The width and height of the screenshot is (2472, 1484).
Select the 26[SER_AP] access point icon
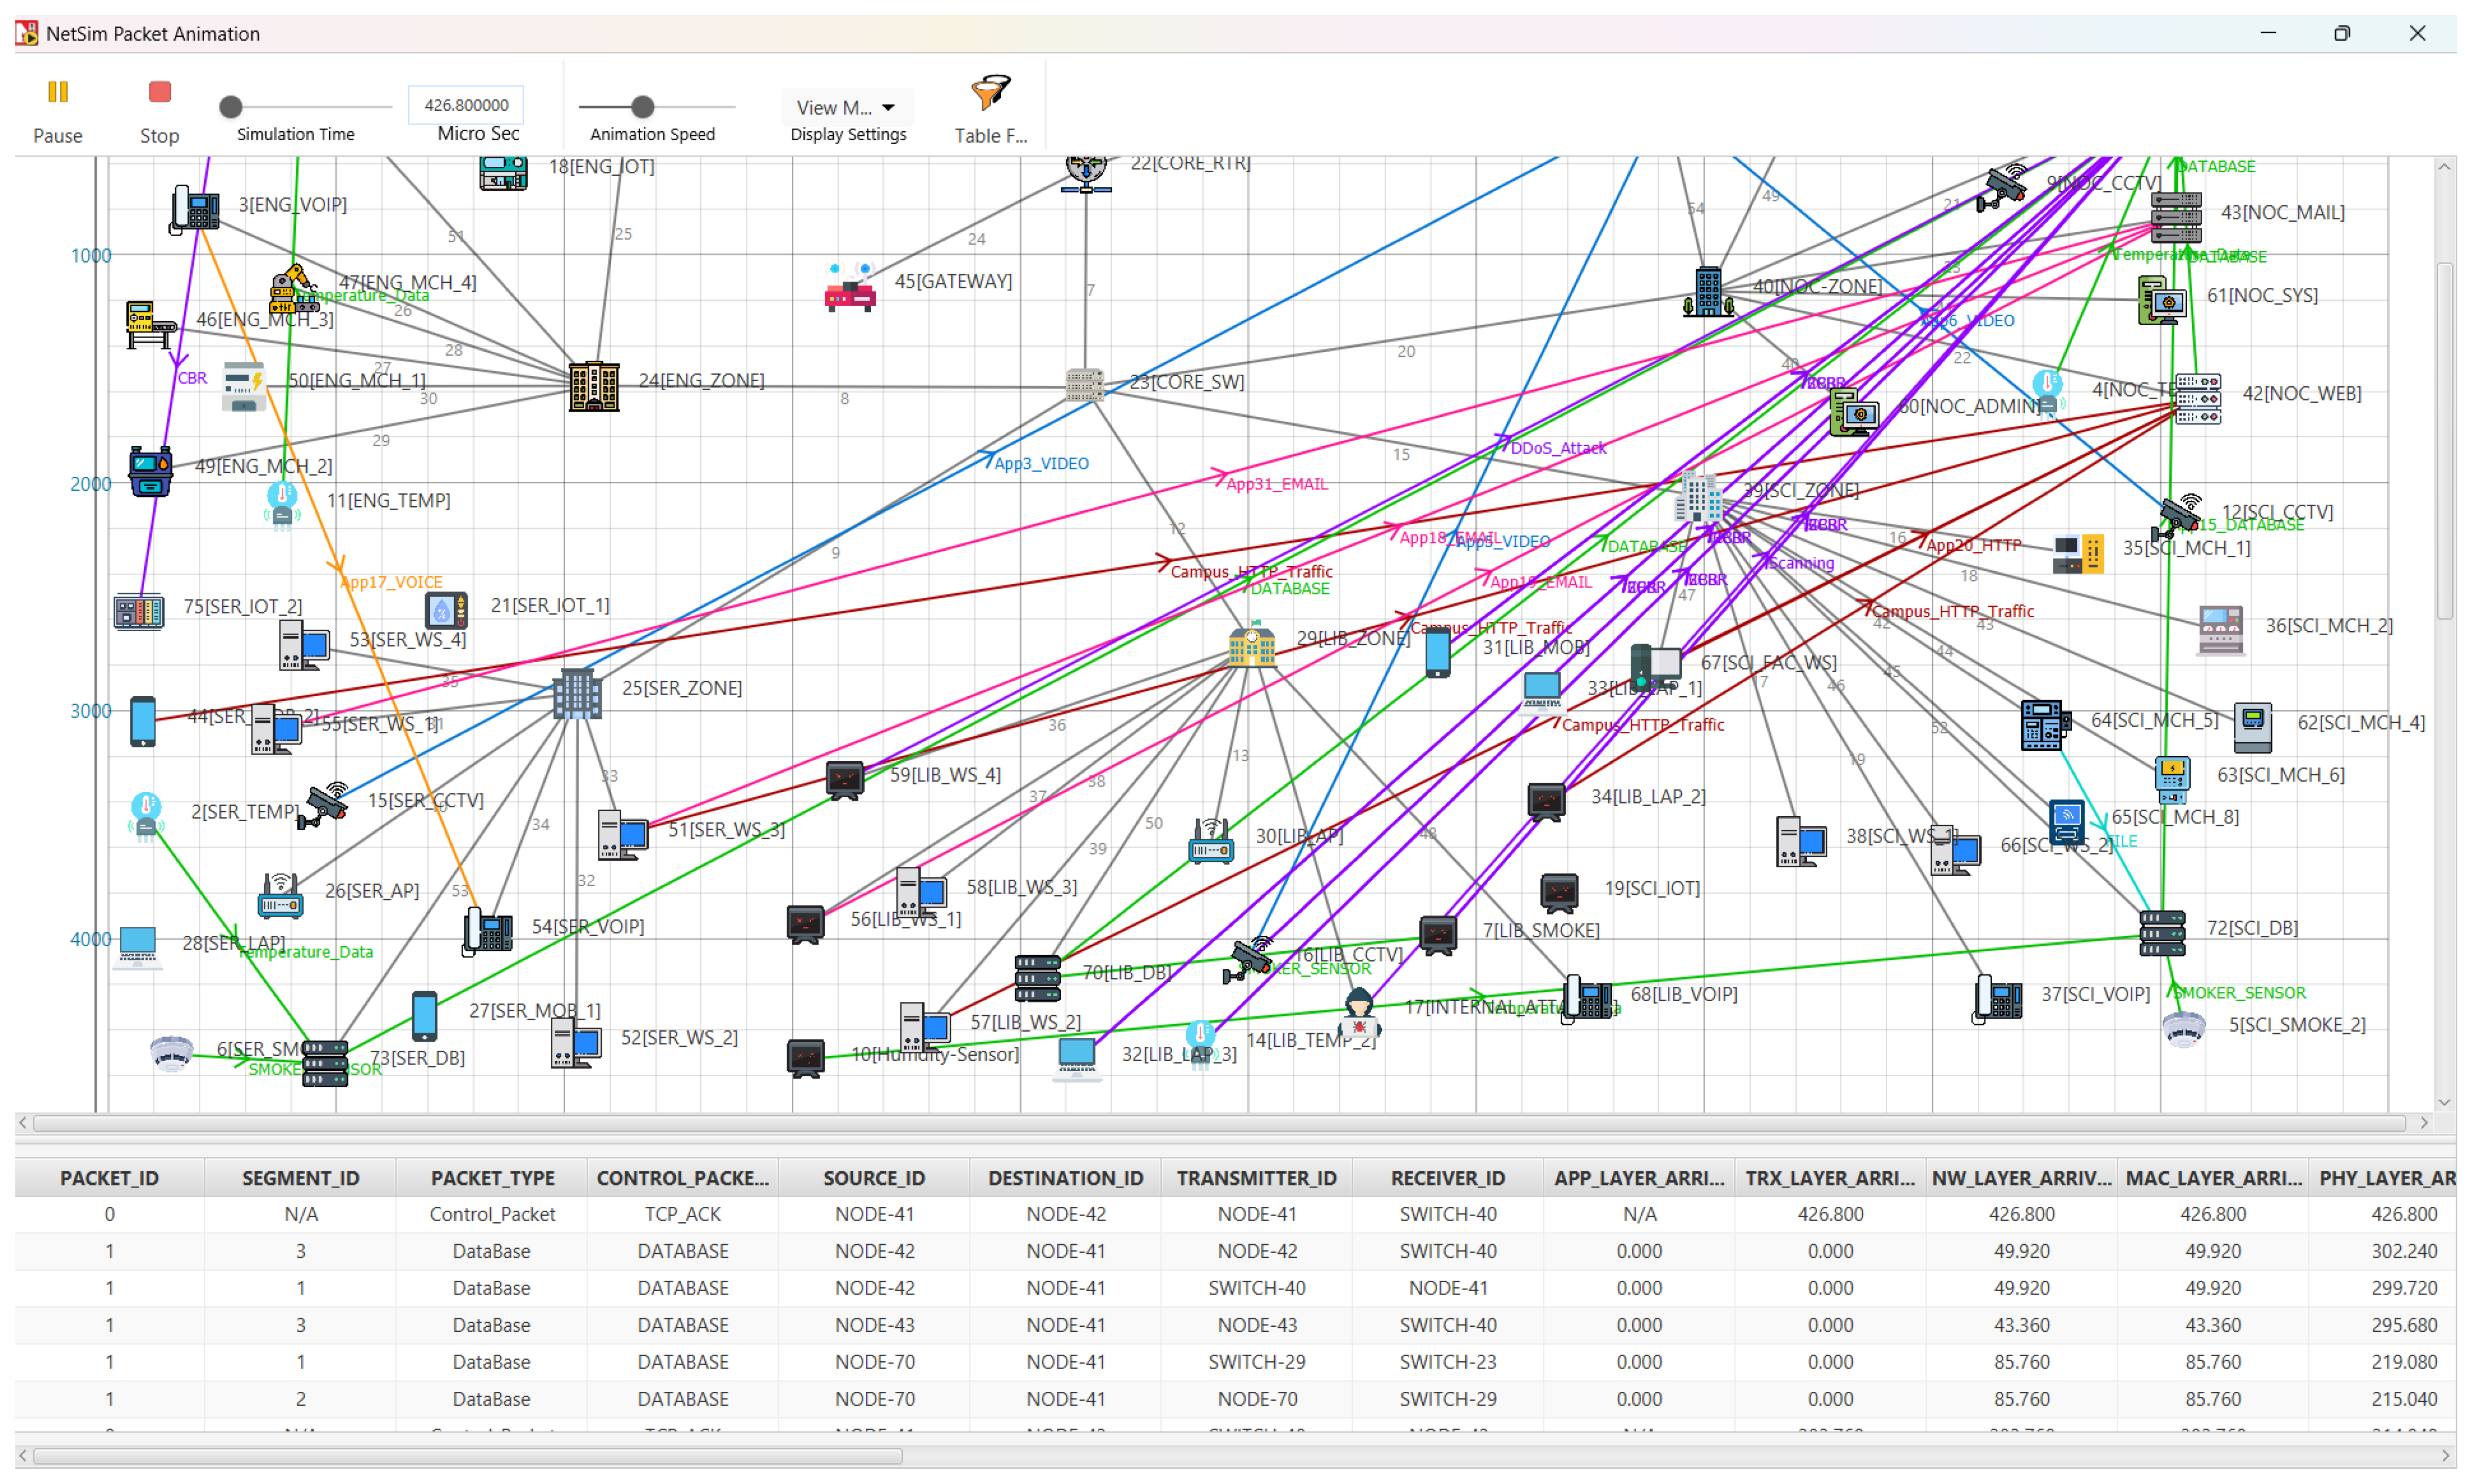click(x=280, y=895)
